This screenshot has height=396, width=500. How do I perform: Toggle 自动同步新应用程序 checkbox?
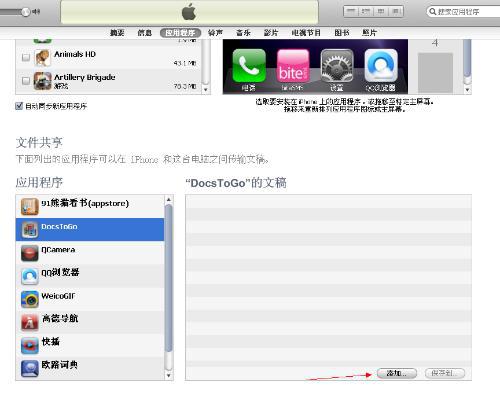click(x=19, y=106)
